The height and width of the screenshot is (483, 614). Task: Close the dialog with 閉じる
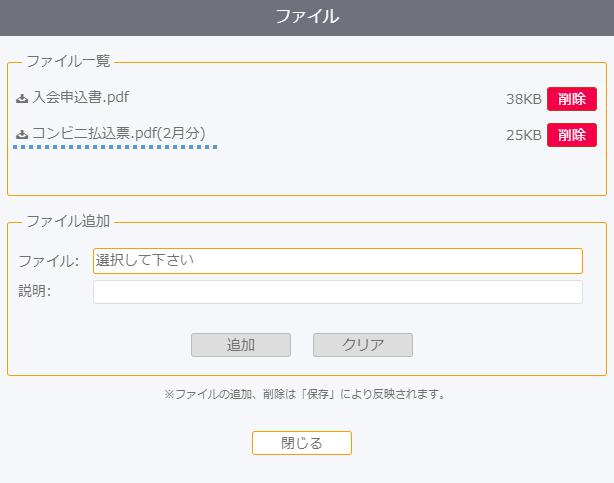[x=302, y=443]
